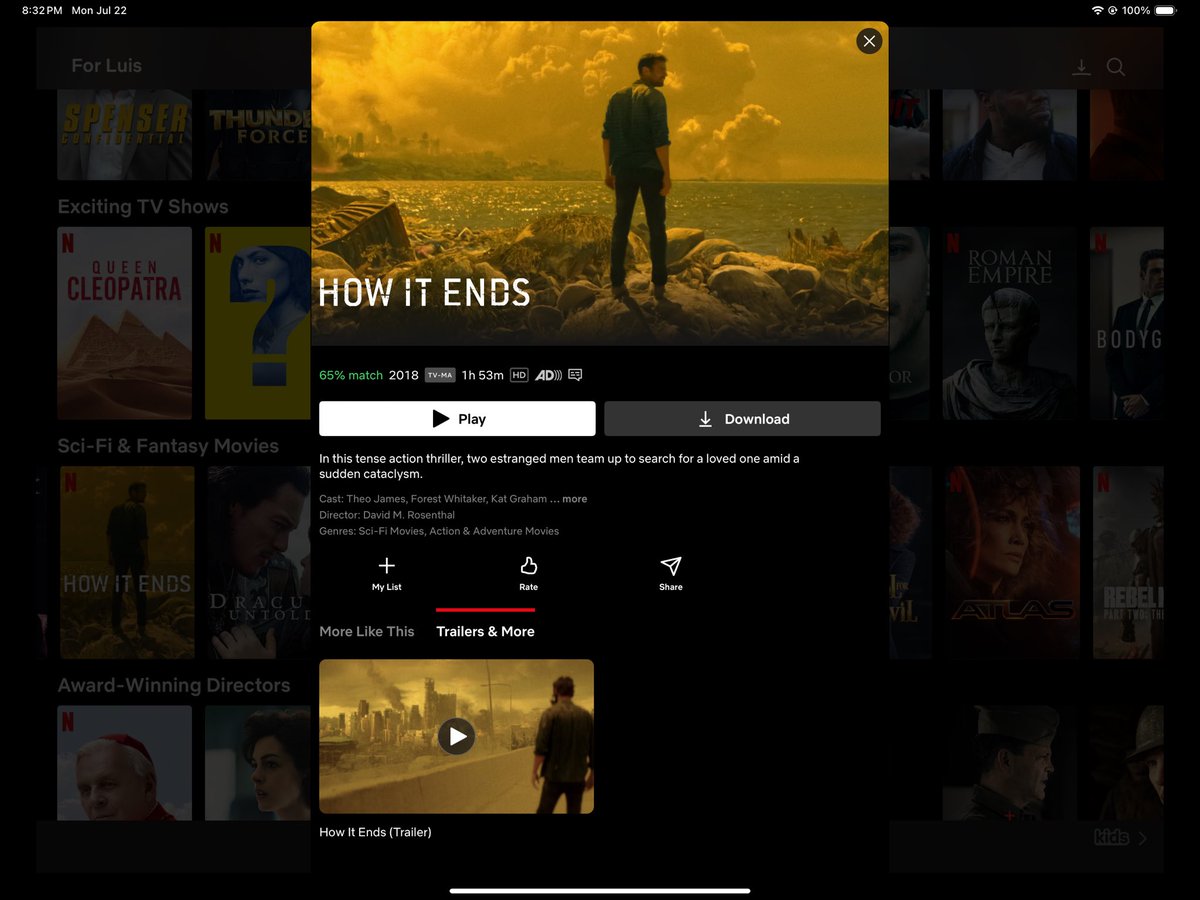Download How It Ends for offline viewing
This screenshot has height=900, width=1200.
coord(742,418)
